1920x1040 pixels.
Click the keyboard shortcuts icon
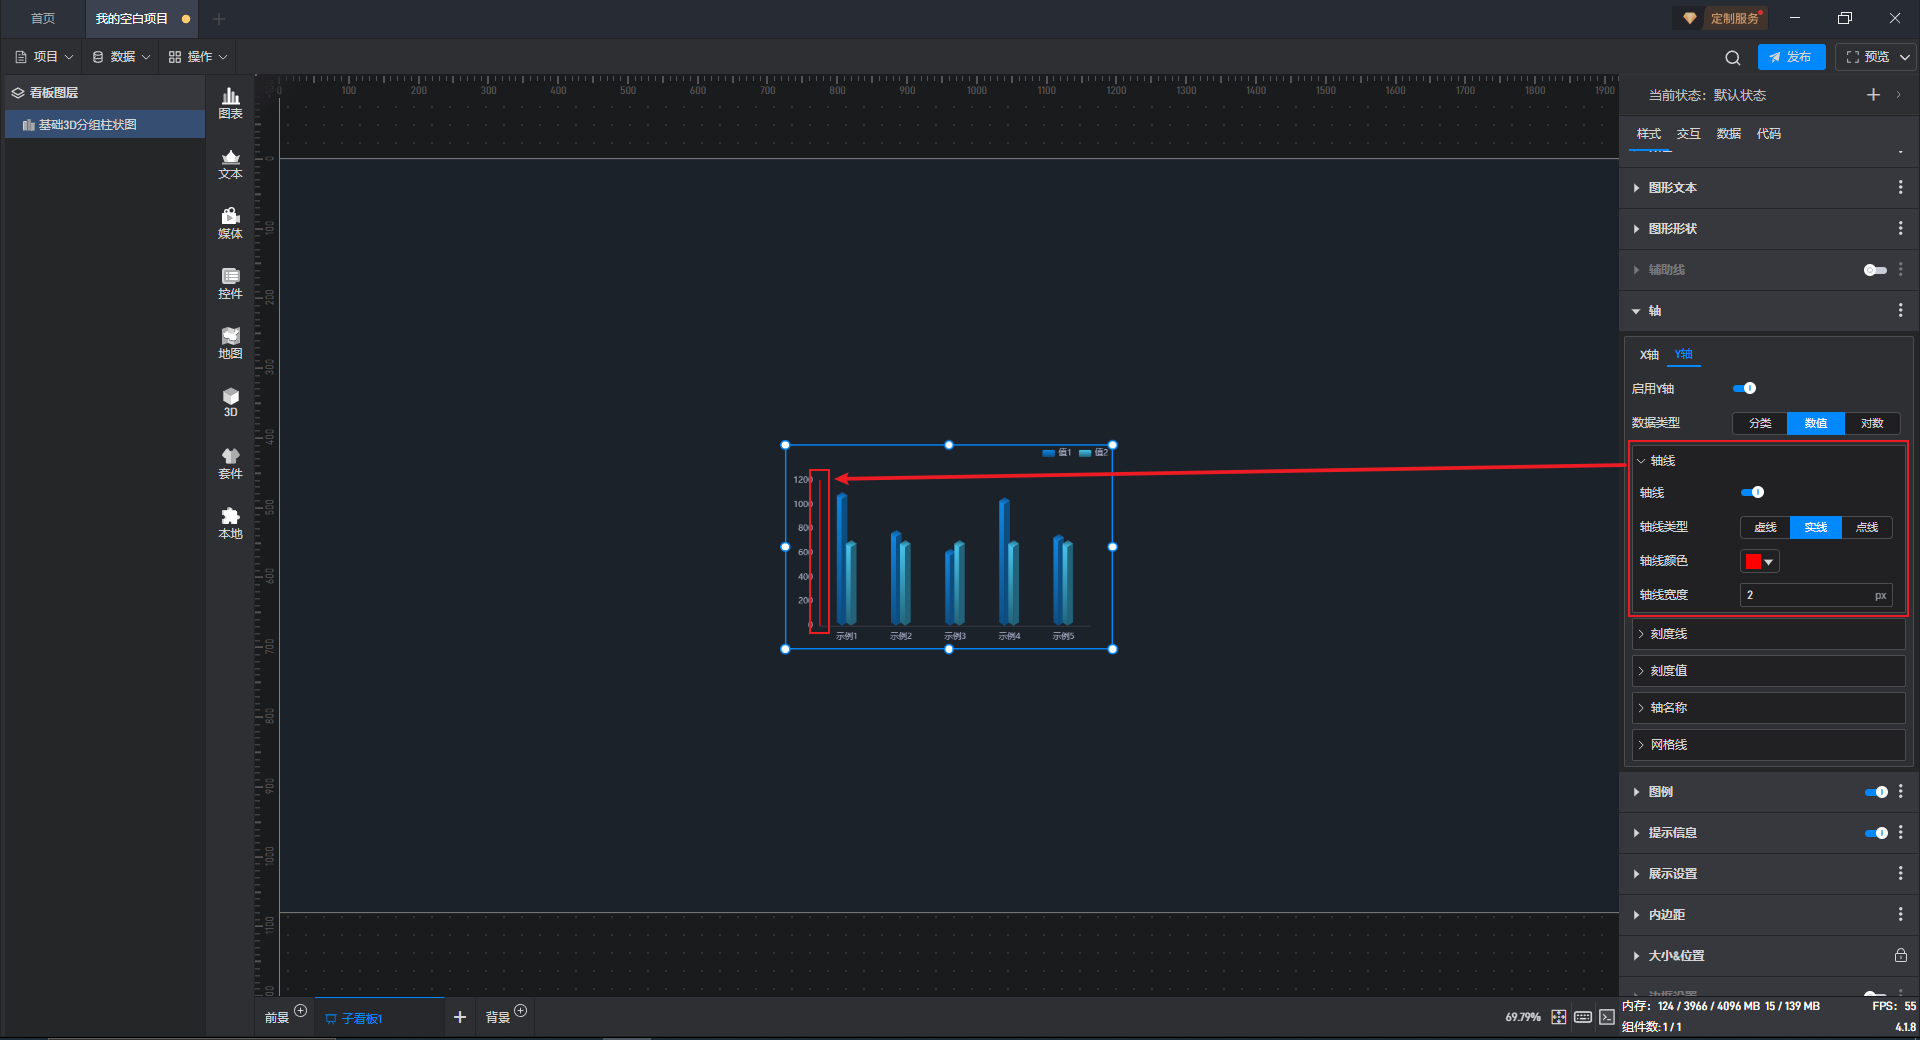pos(1583,1017)
